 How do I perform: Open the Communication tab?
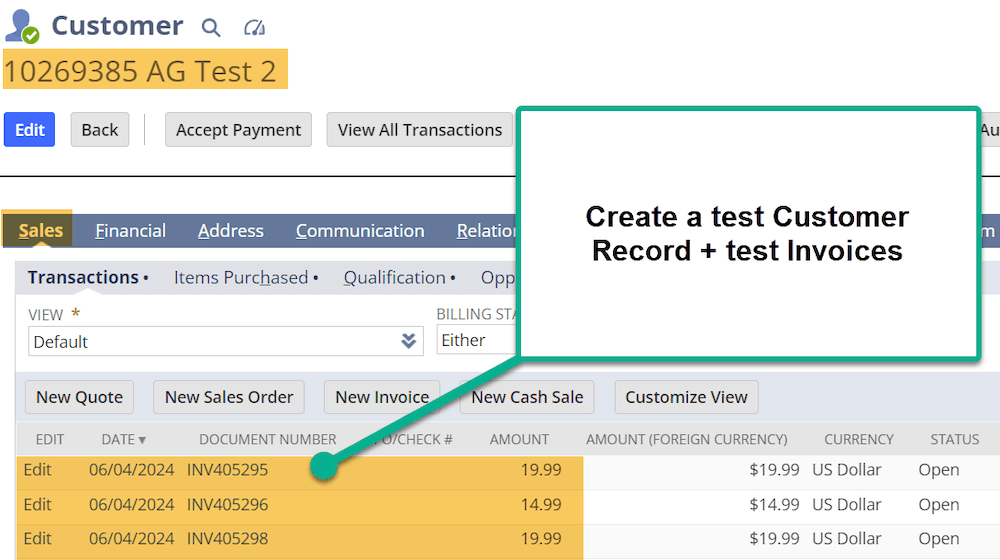(360, 230)
